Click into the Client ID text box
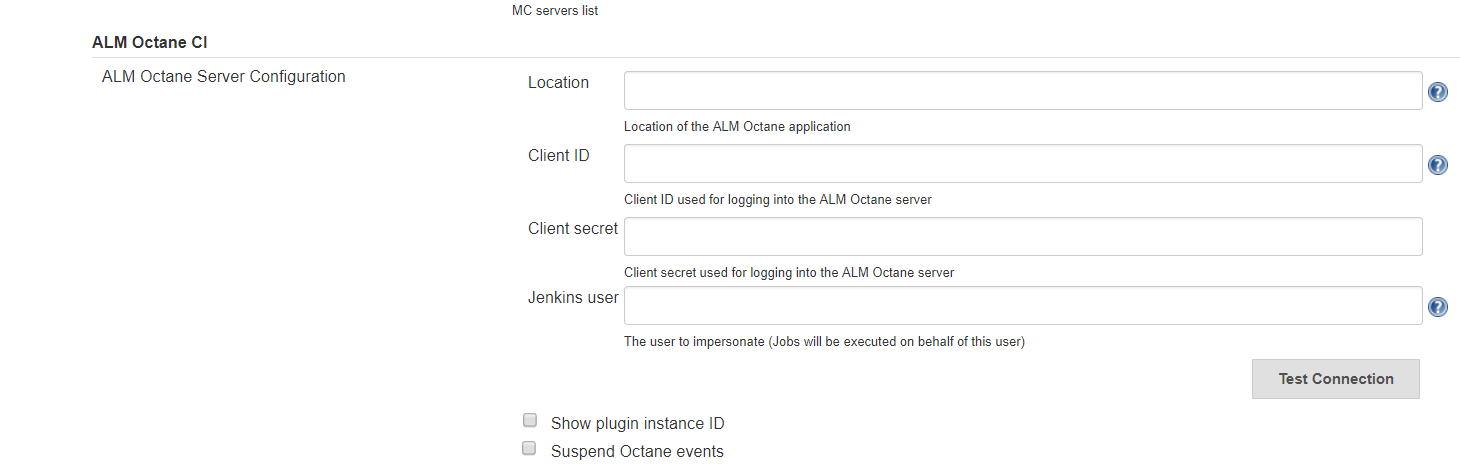 (x=1022, y=163)
